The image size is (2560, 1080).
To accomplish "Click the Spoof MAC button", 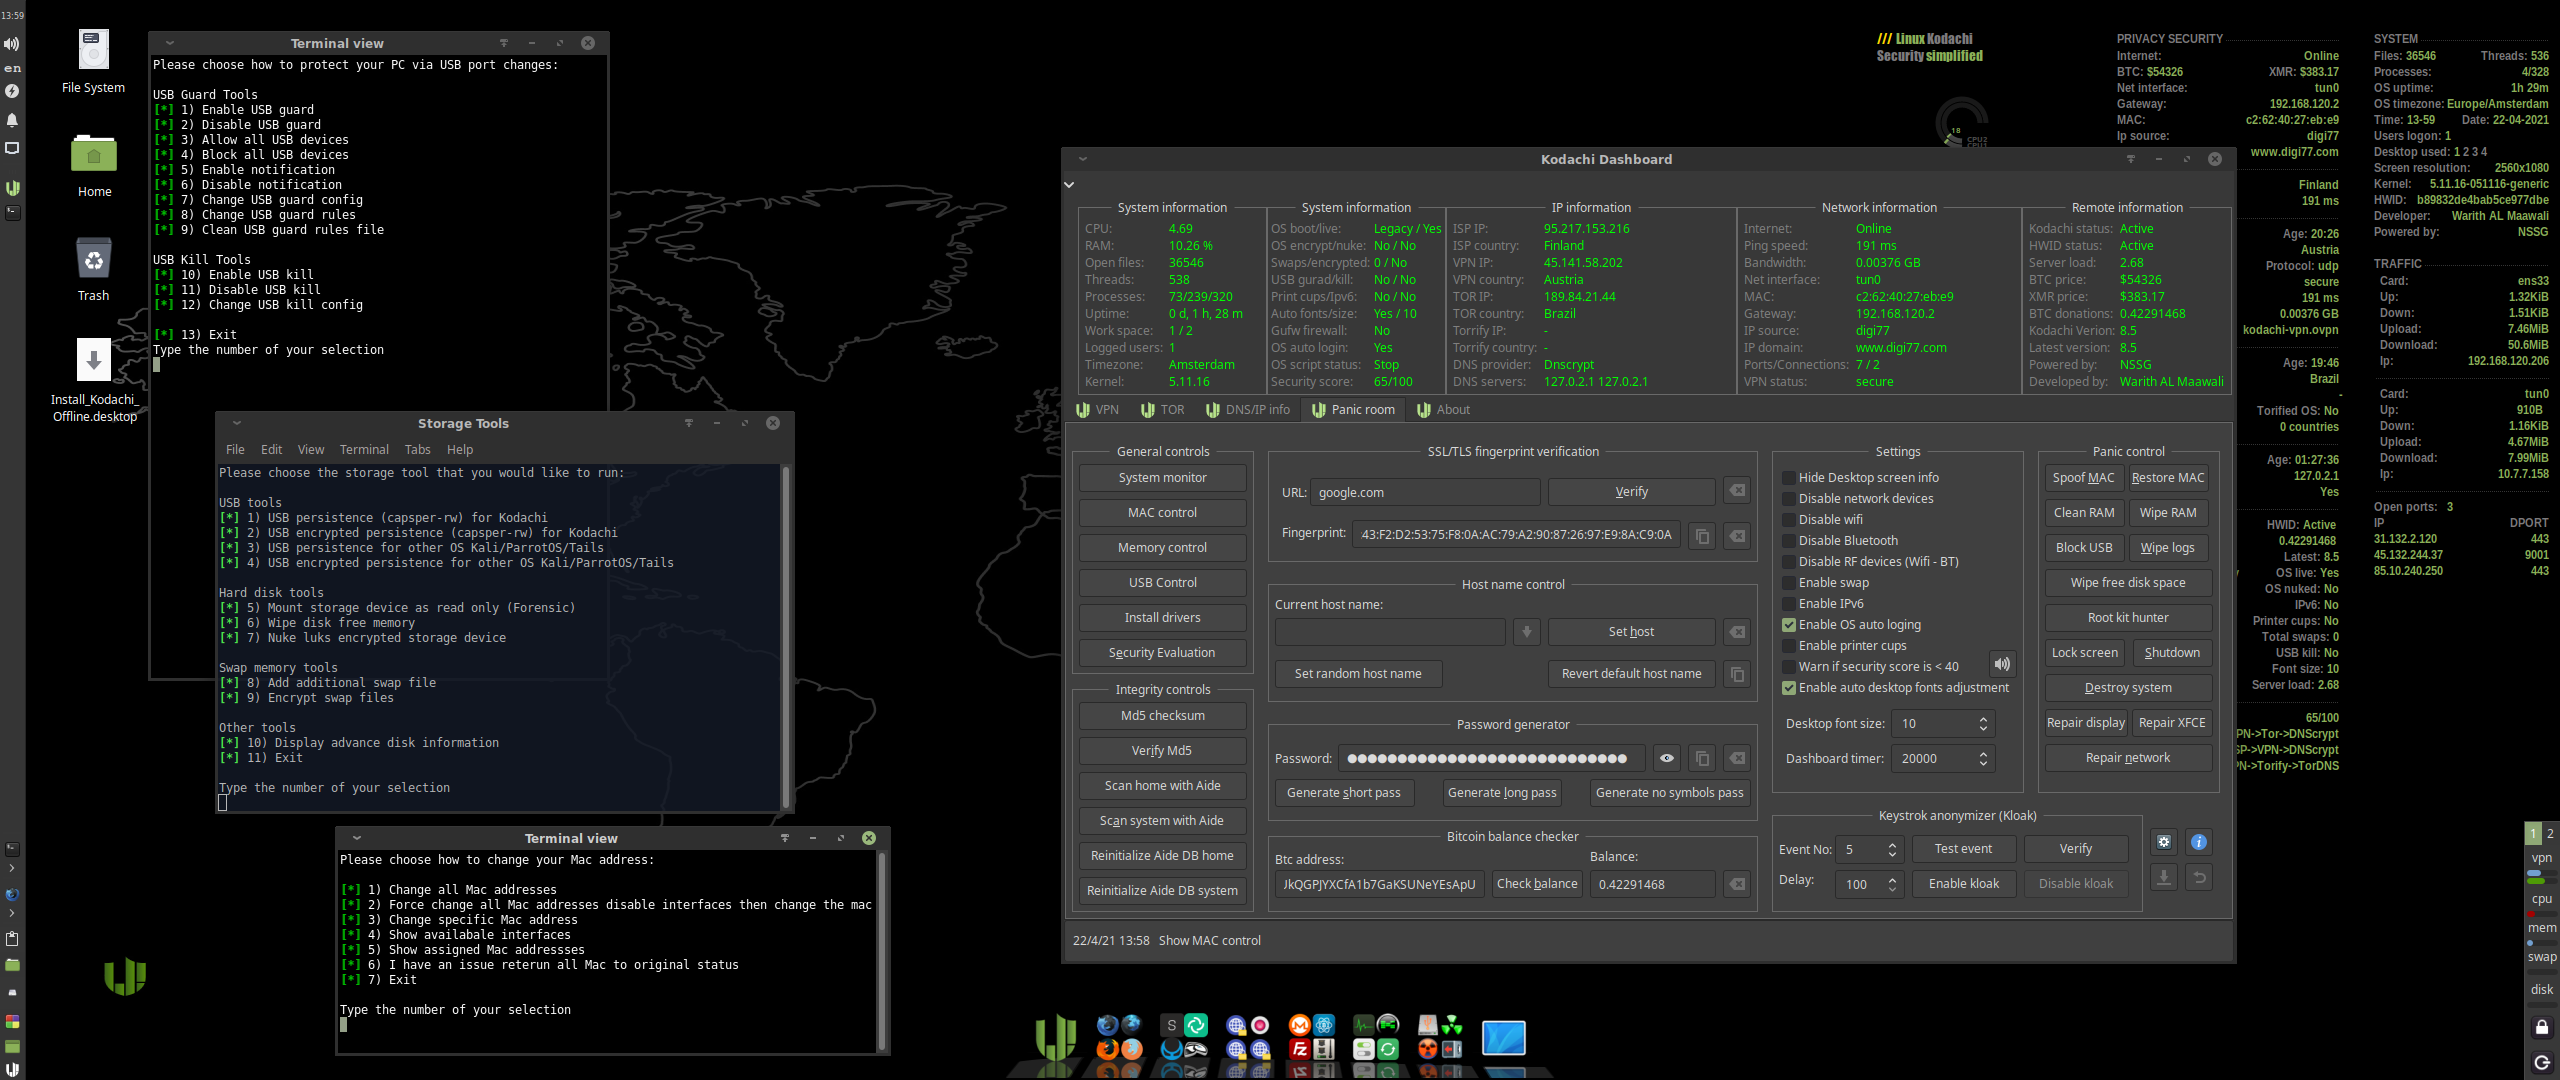I will (2084, 478).
